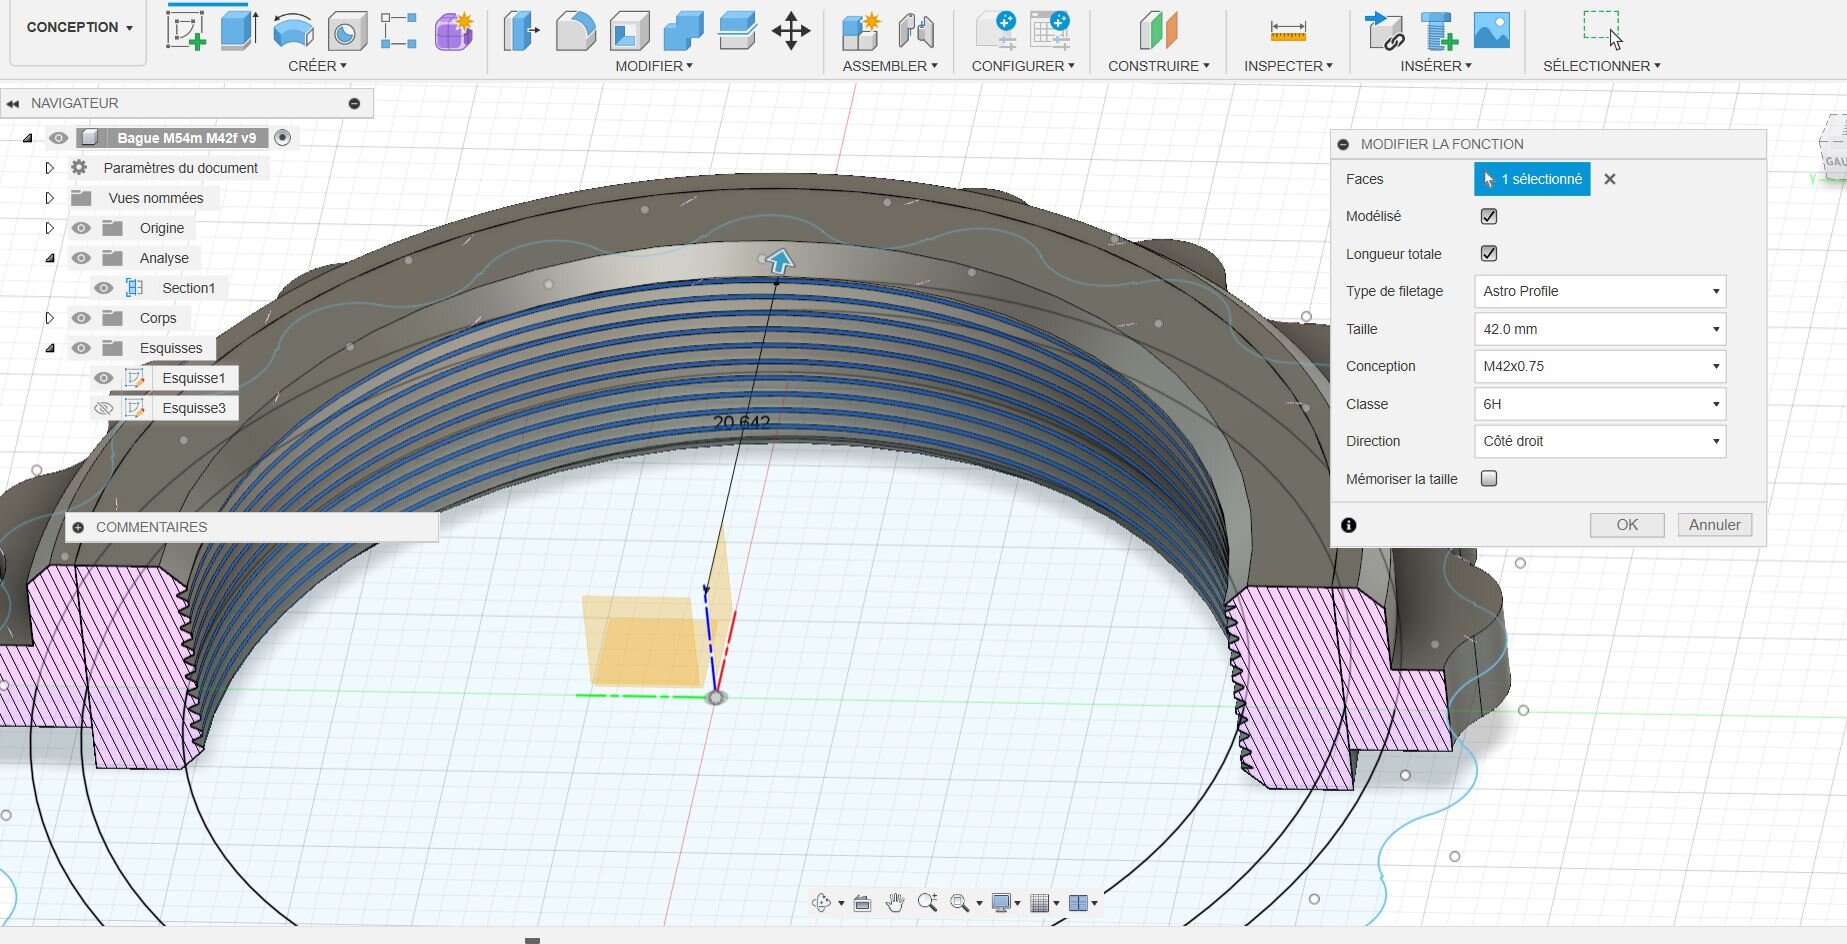Click the Fillet tool in Modifier

575,31
